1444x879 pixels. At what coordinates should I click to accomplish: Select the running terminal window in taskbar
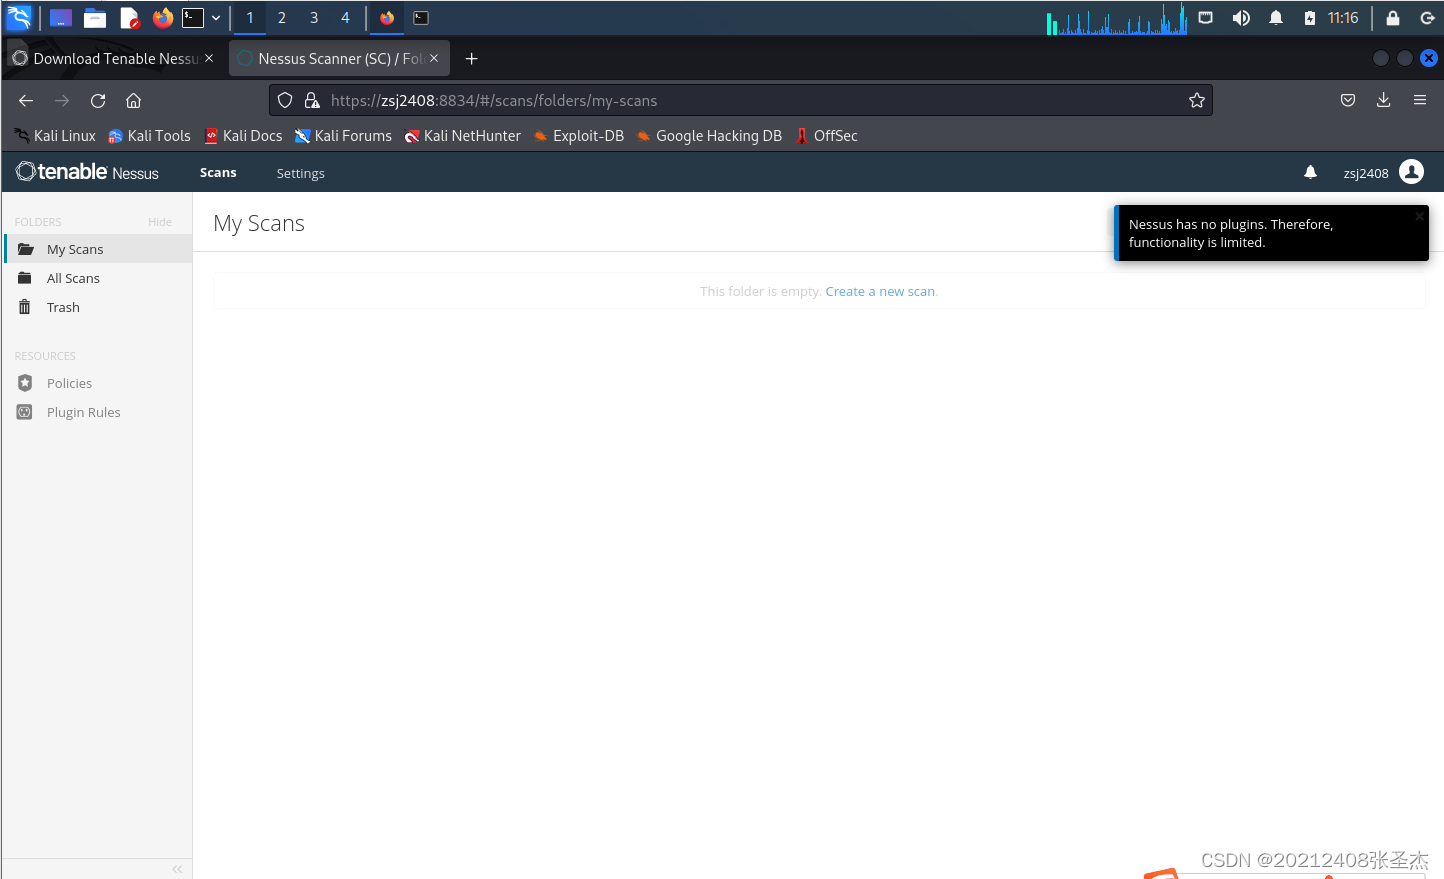click(421, 18)
